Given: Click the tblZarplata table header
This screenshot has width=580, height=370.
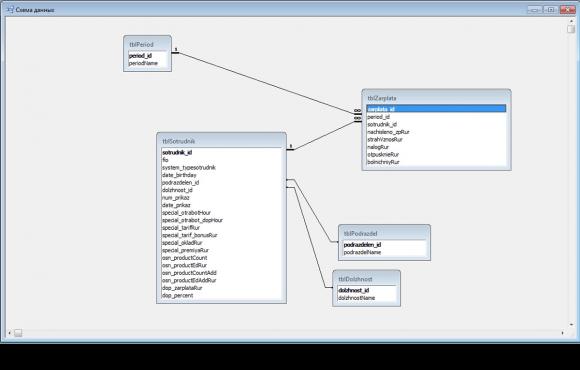Looking at the screenshot, I should click(436, 98).
